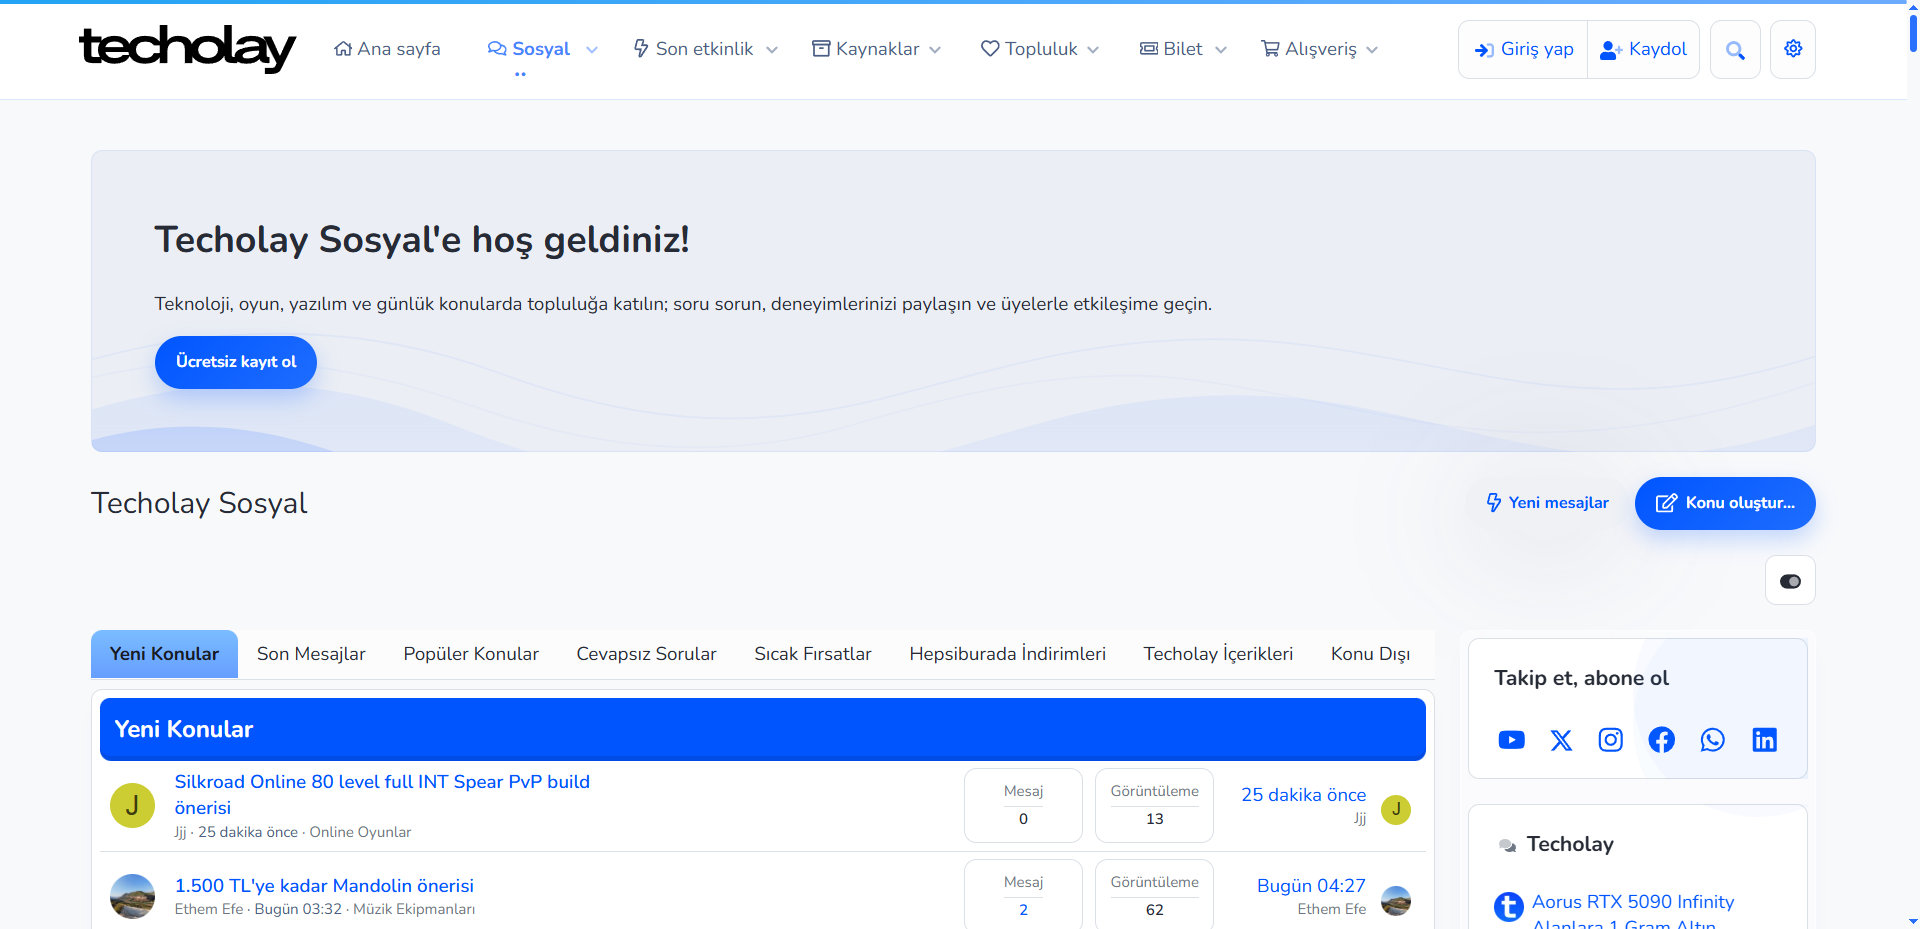Screen dimensions: 1920x929
Task: Open Topluluk navigation item
Action: [1029, 49]
